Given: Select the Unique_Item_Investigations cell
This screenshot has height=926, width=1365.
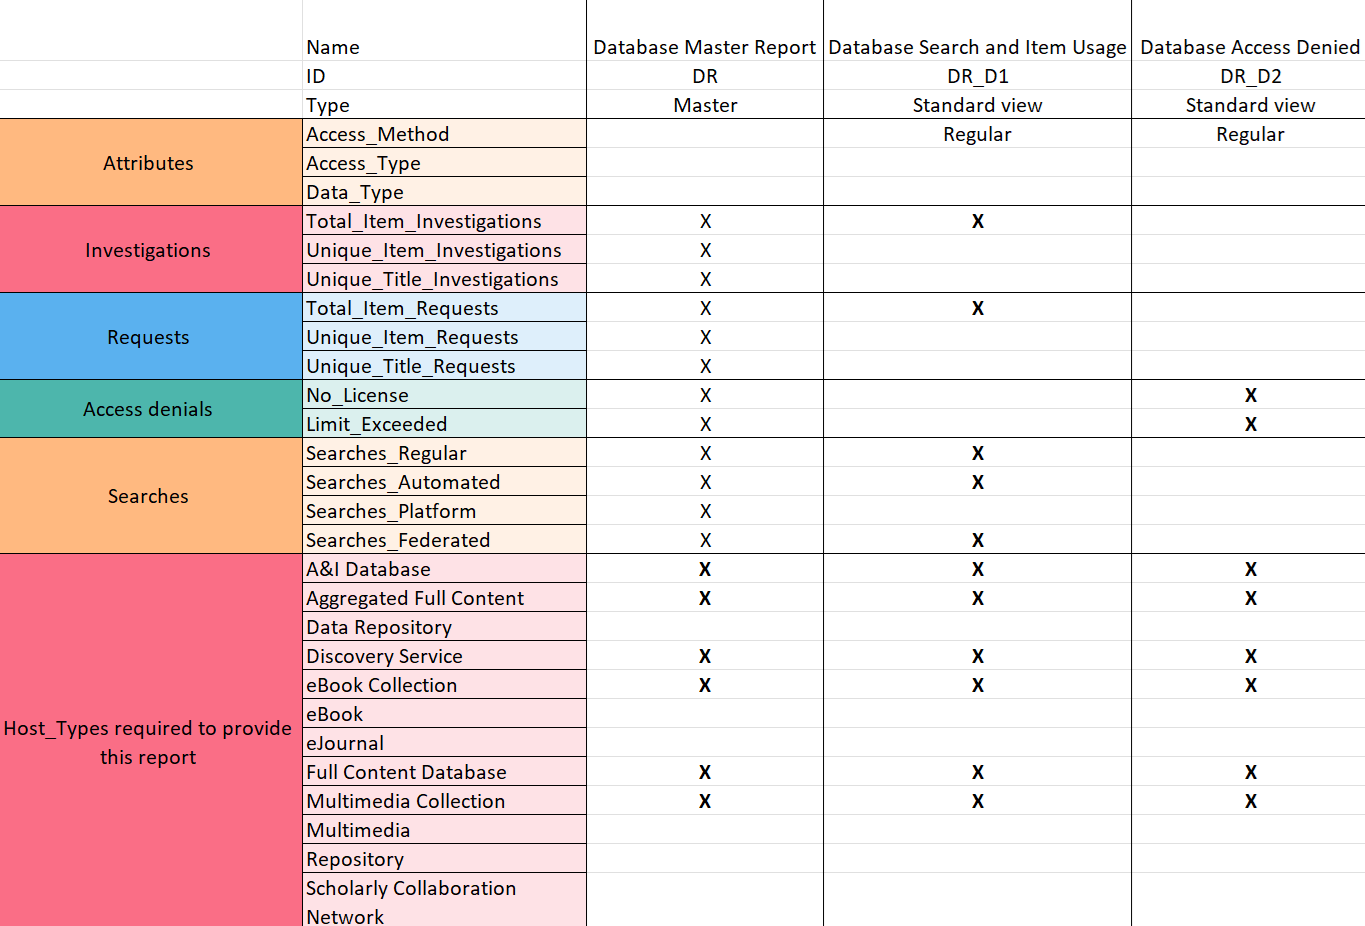Looking at the screenshot, I should (444, 250).
